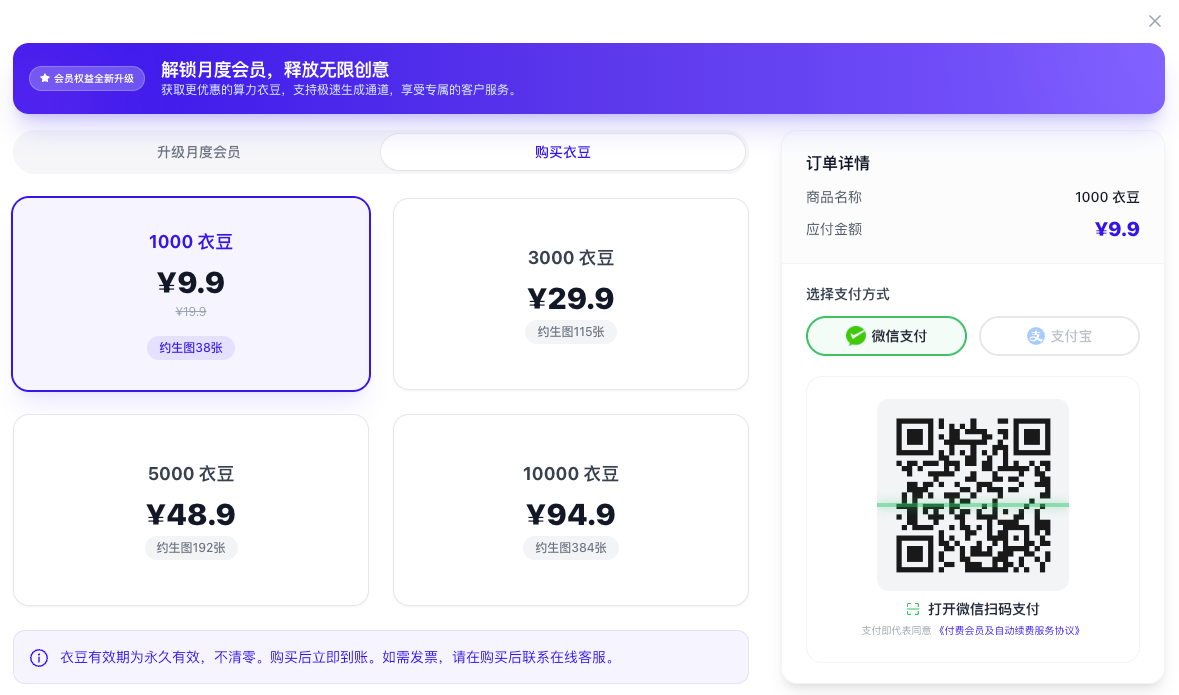The width and height of the screenshot is (1179, 695).
Task: Switch to the 购买衣豆 tab
Action: [563, 152]
